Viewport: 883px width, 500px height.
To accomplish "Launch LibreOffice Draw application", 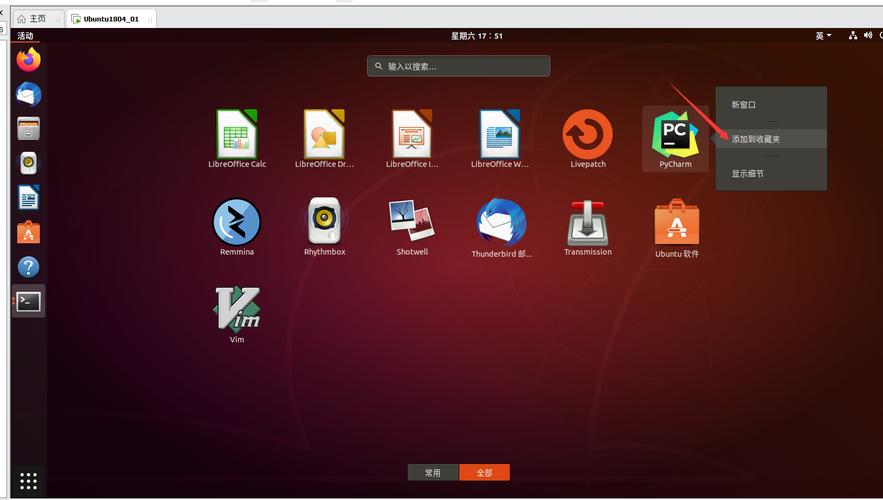I will (x=324, y=135).
